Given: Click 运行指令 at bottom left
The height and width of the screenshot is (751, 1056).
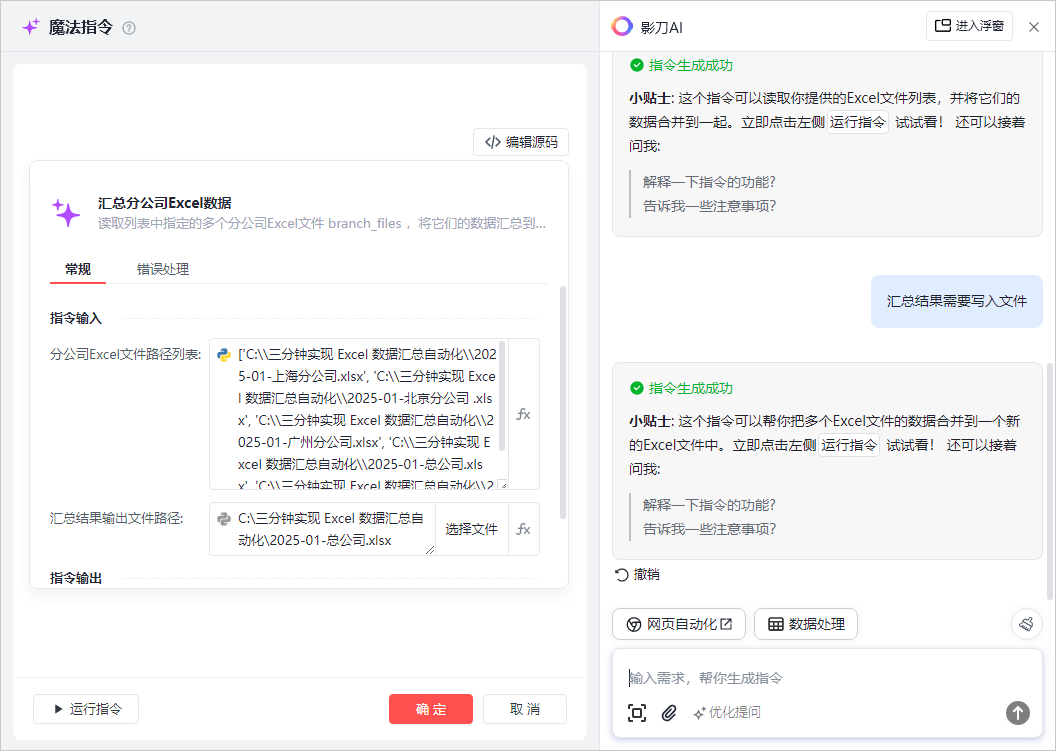Looking at the screenshot, I should tap(86, 709).
